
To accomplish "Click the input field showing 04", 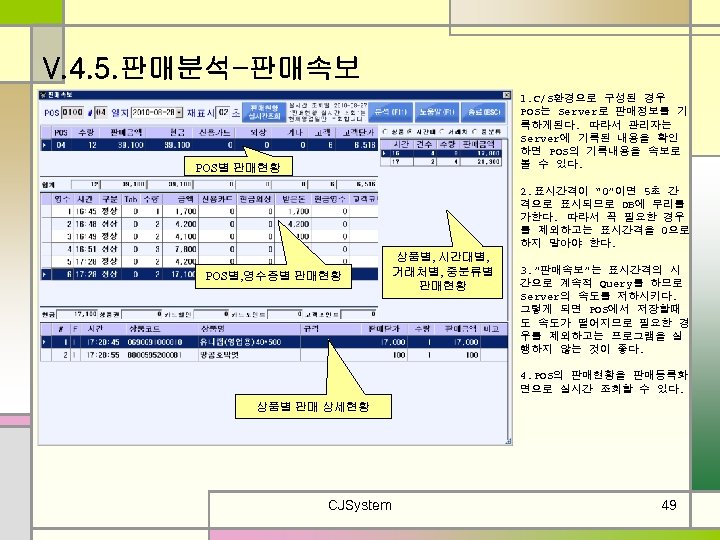I will 101,112.
